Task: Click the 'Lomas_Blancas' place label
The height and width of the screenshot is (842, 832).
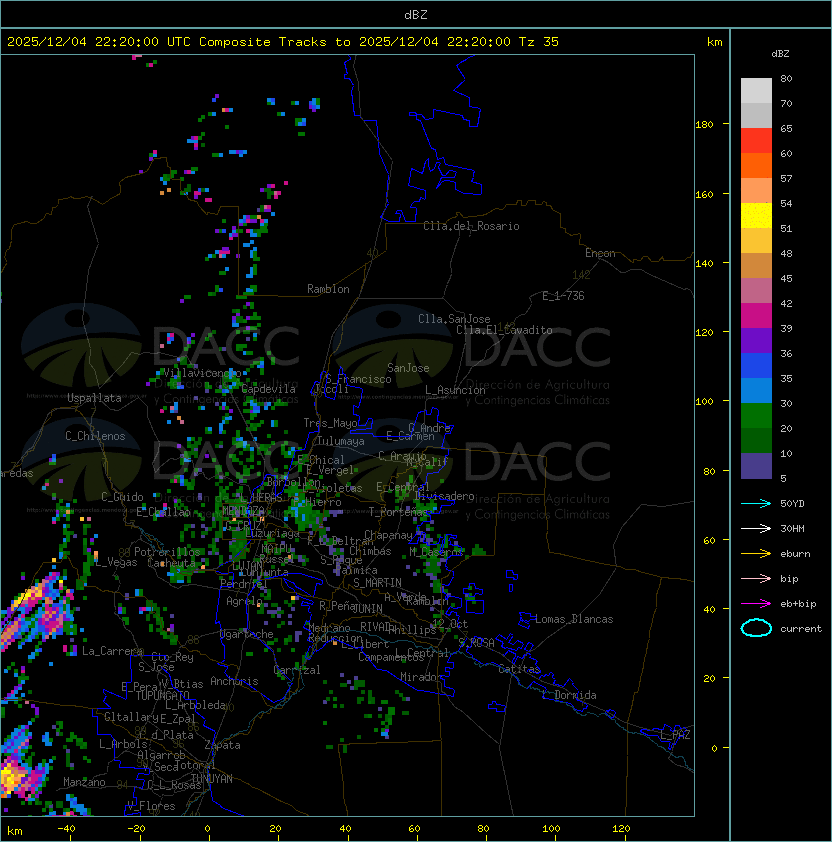Action: click(574, 619)
